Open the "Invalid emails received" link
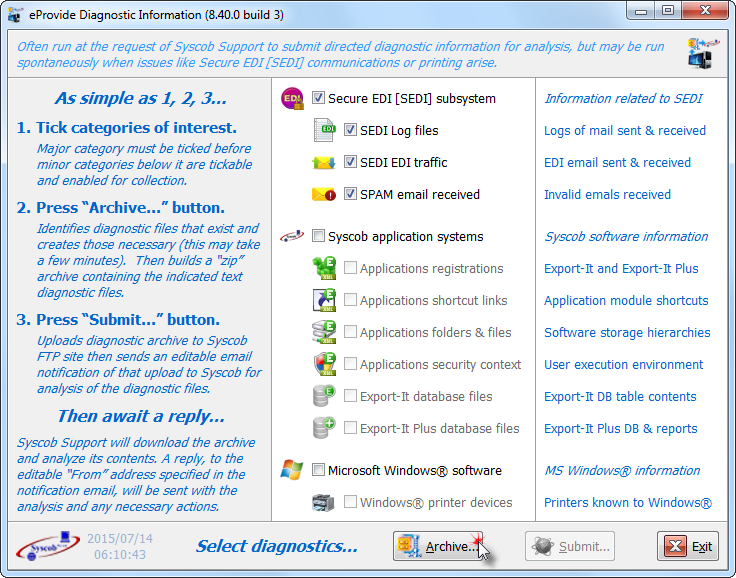736x578 pixels. point(607,195)
